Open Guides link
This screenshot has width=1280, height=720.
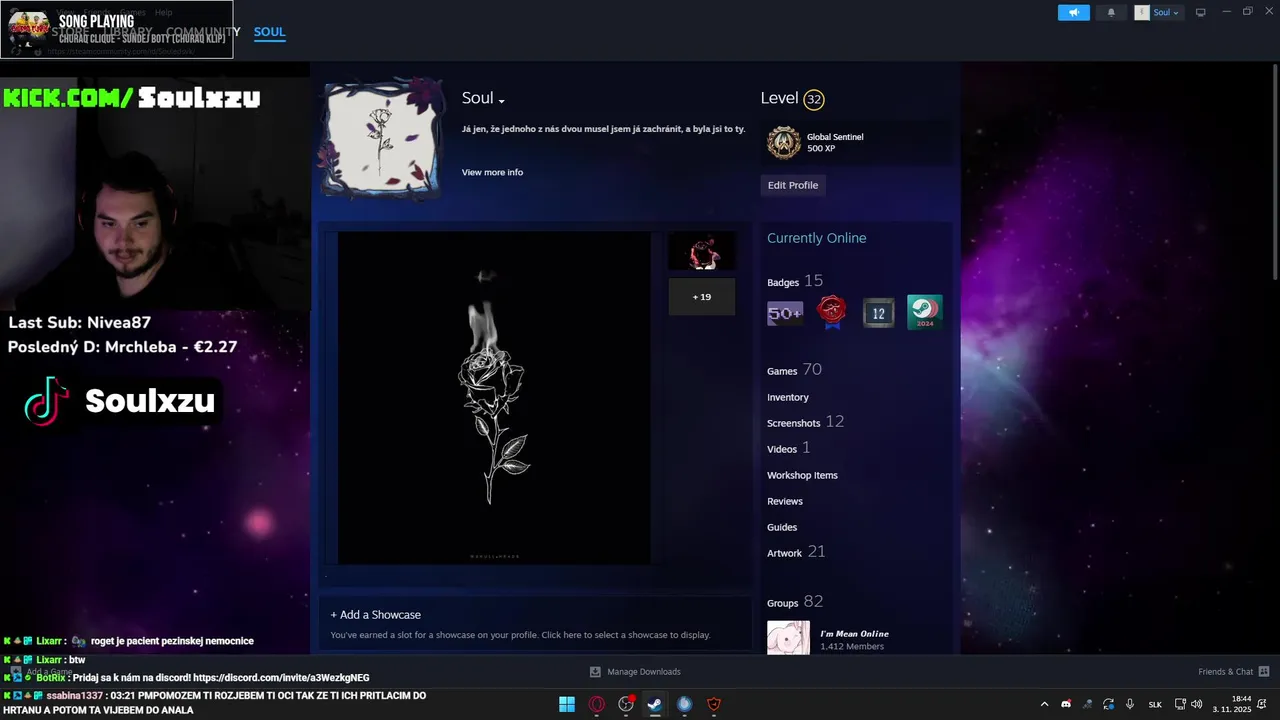point(782,527)
